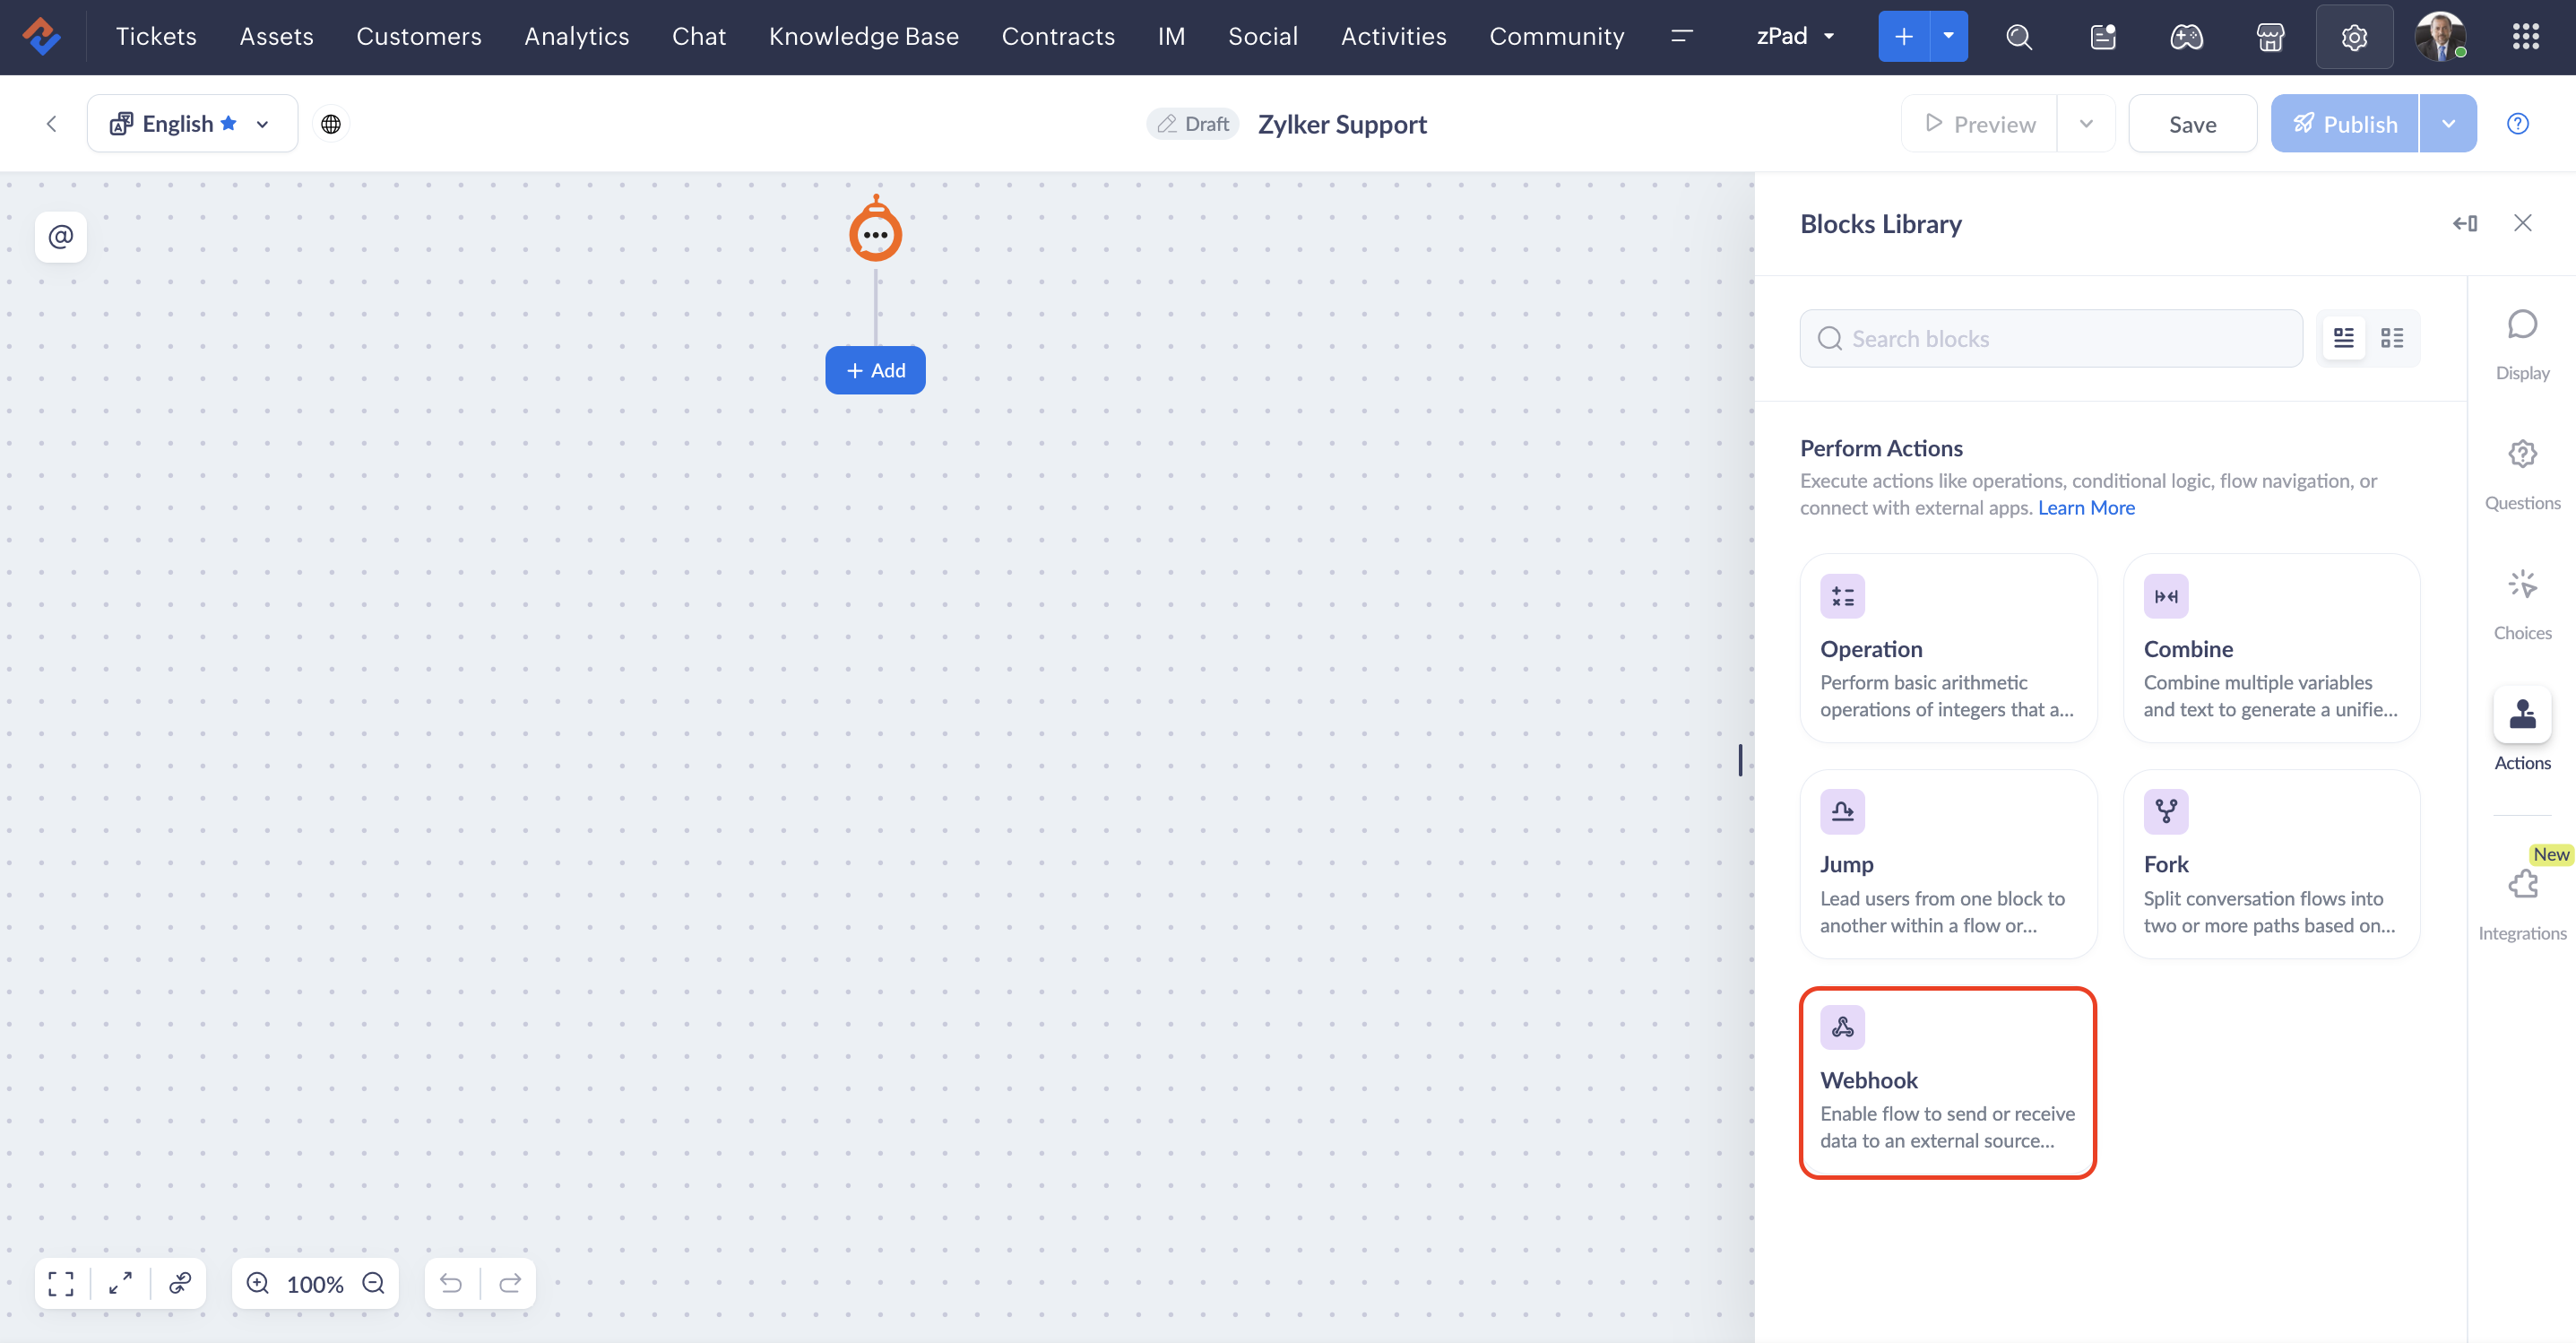This screenshot has width=2576, height=1343.
Task: Click the redo arrow icon
Action: [x=510, y=1283]
